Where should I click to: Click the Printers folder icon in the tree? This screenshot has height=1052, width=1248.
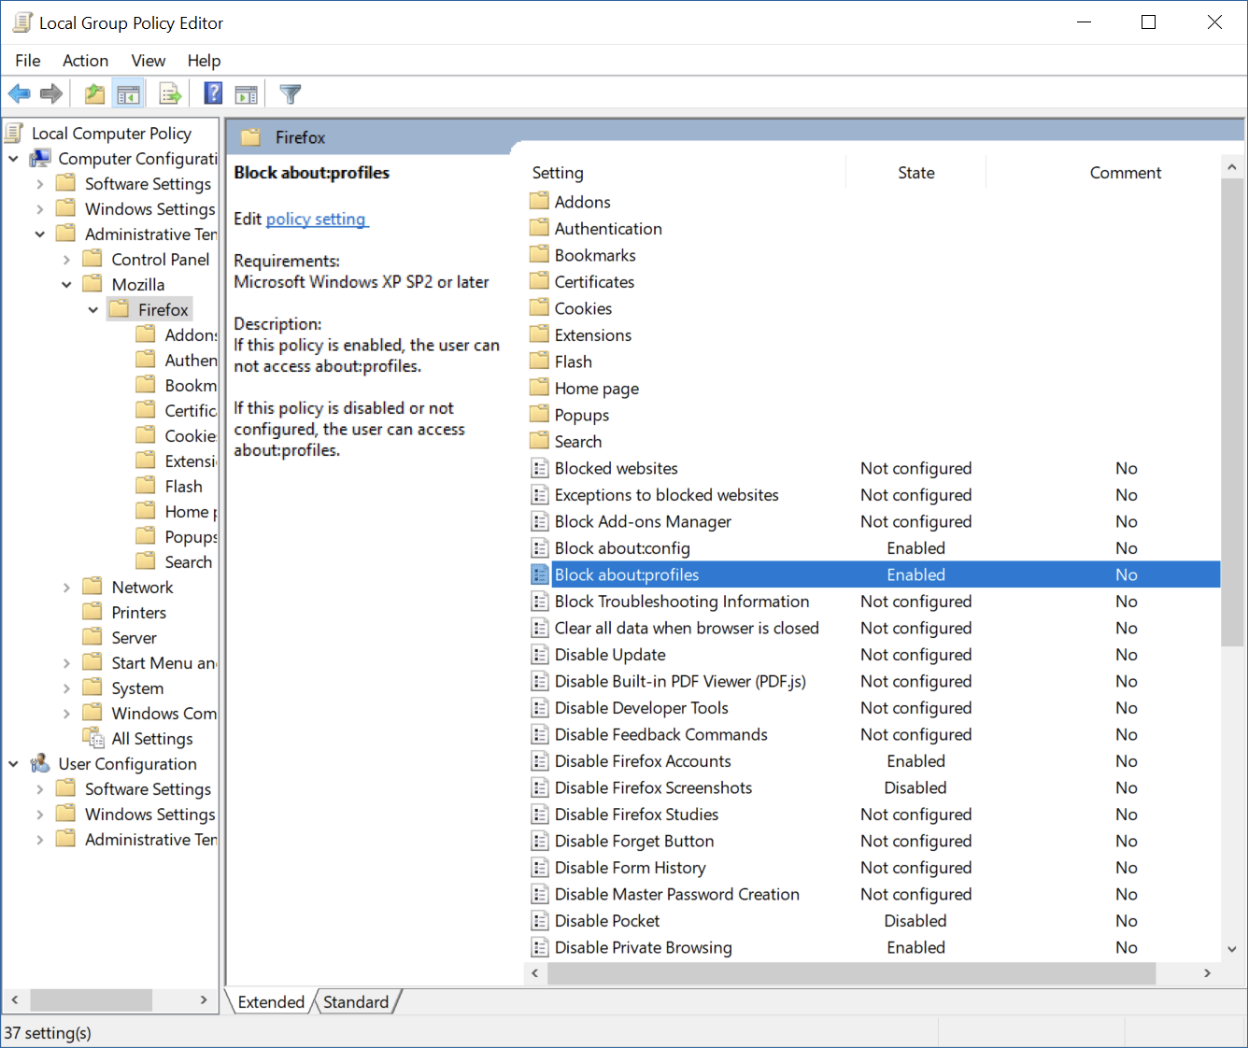(93, 612)
